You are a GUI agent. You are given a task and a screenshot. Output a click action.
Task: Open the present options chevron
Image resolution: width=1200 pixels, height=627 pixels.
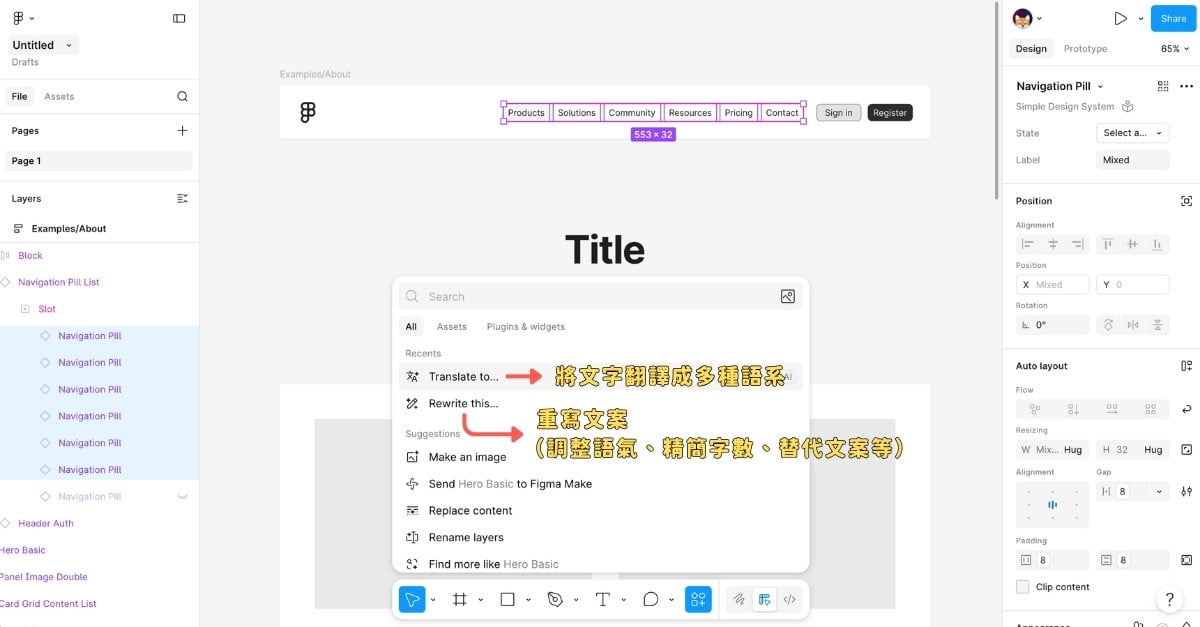pos(1141,19)
